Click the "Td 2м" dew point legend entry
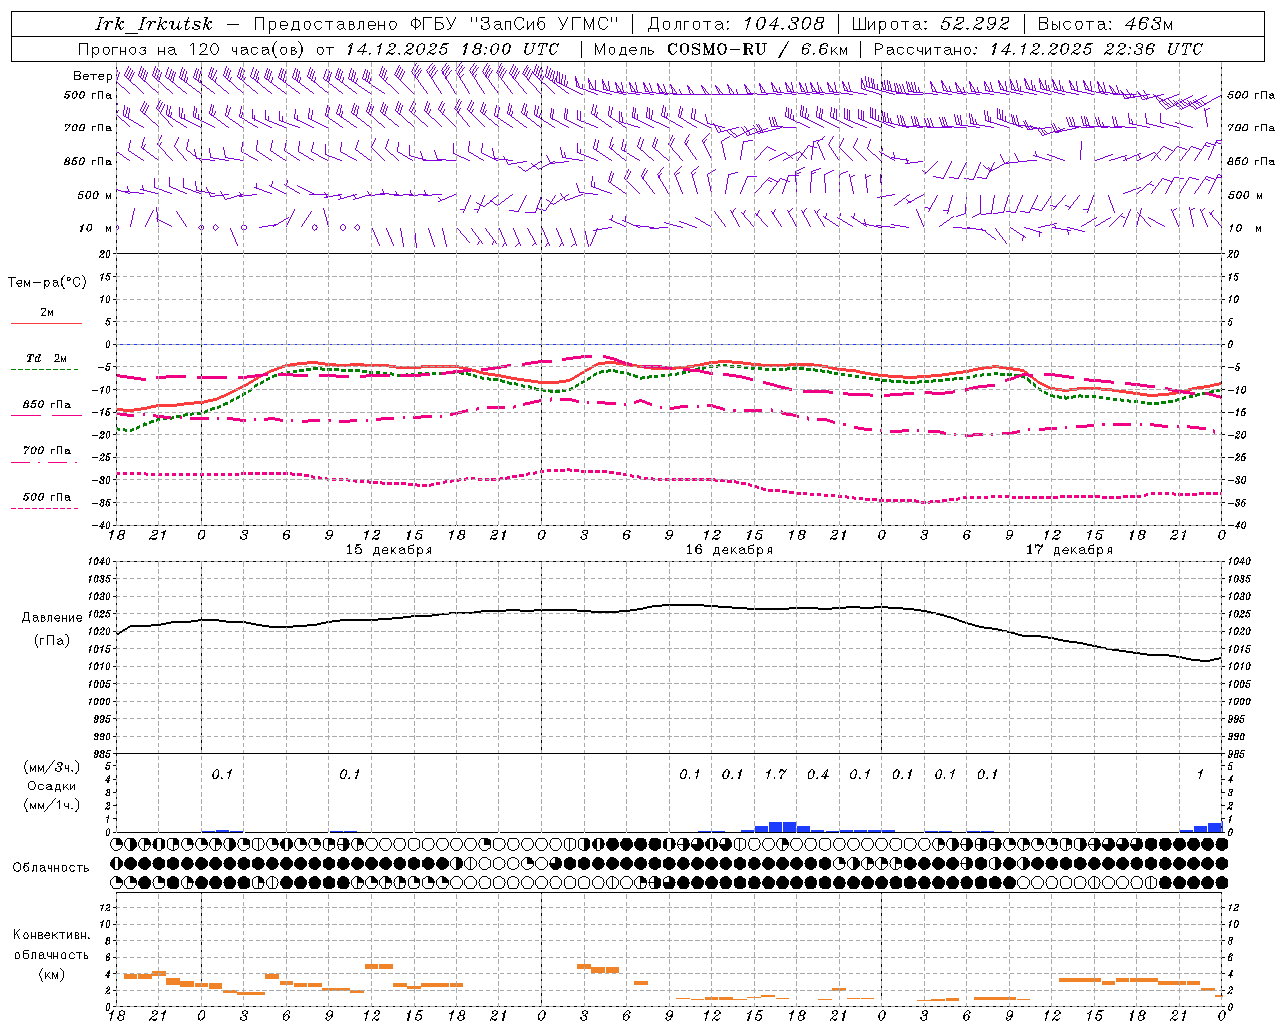The image size is (1280, 1024). [47, 358]
